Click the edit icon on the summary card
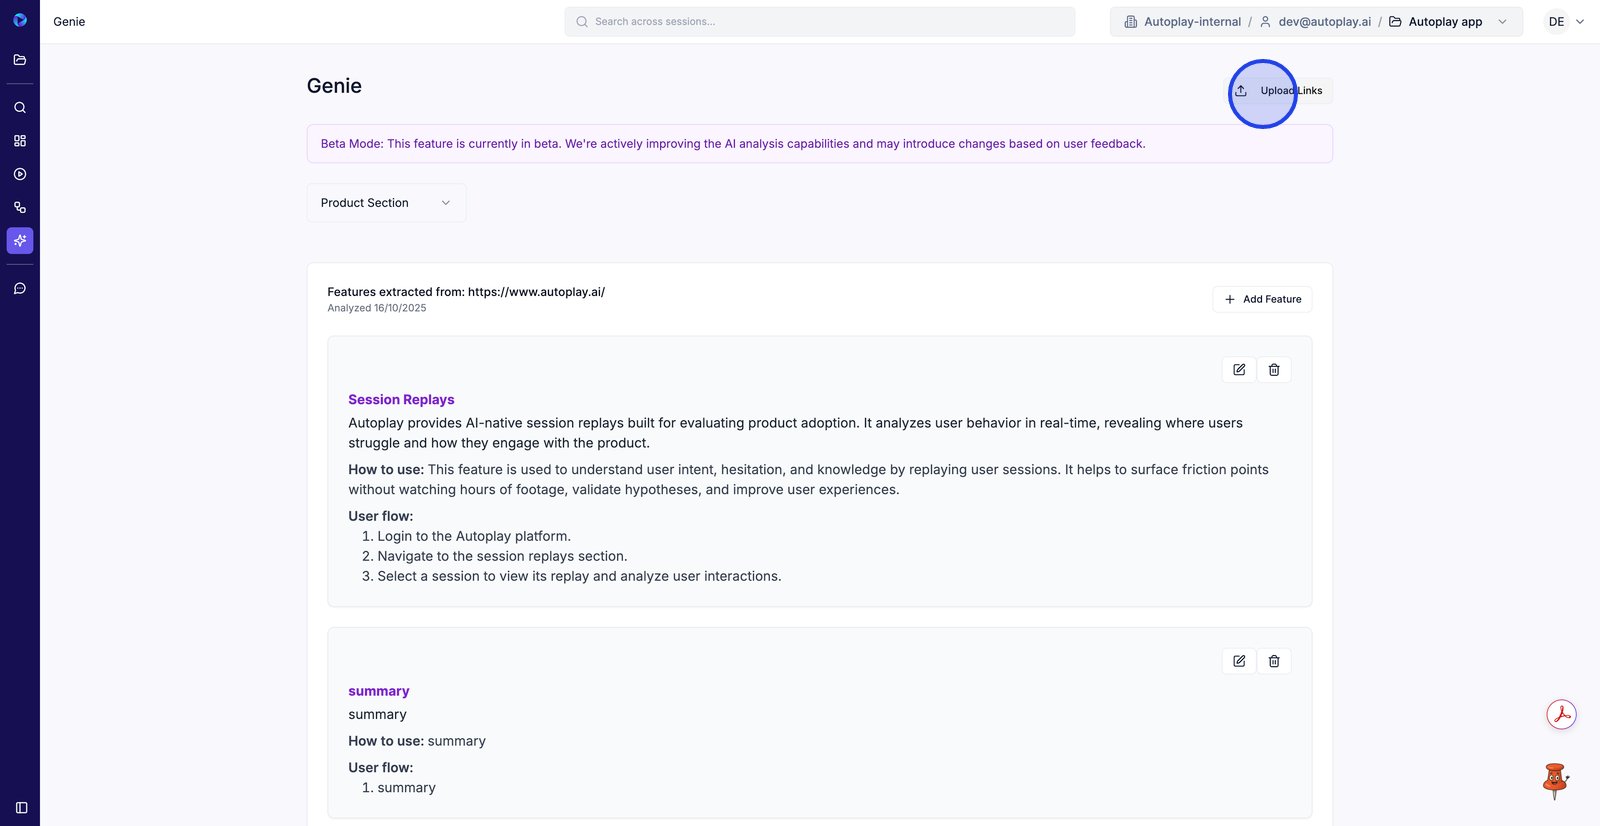 click(1239, 661)
